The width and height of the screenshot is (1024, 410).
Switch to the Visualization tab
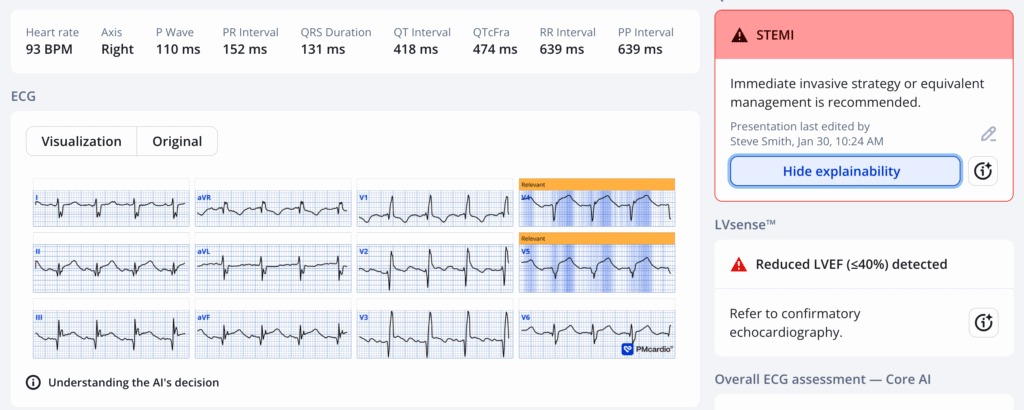pyautogui.click(x=81, y=142)
